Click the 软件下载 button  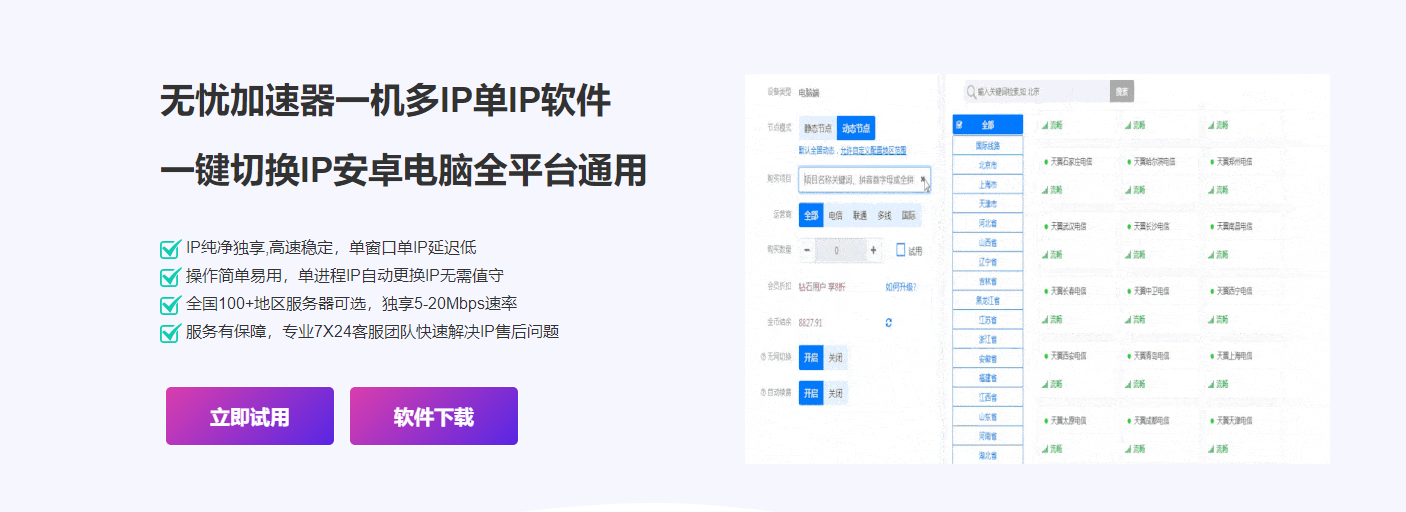pyautogui.click(x=434, y=416)
